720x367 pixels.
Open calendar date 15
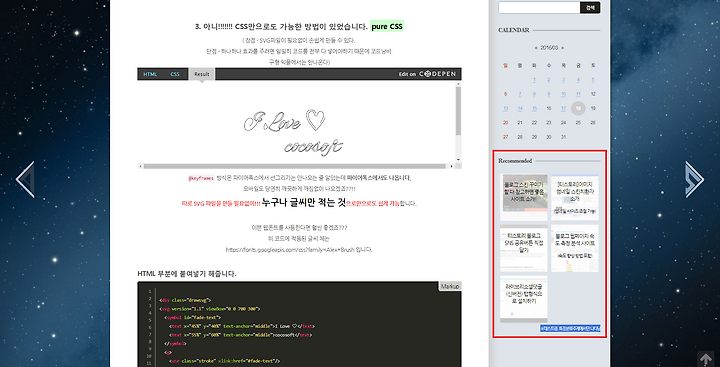[534, 108]
